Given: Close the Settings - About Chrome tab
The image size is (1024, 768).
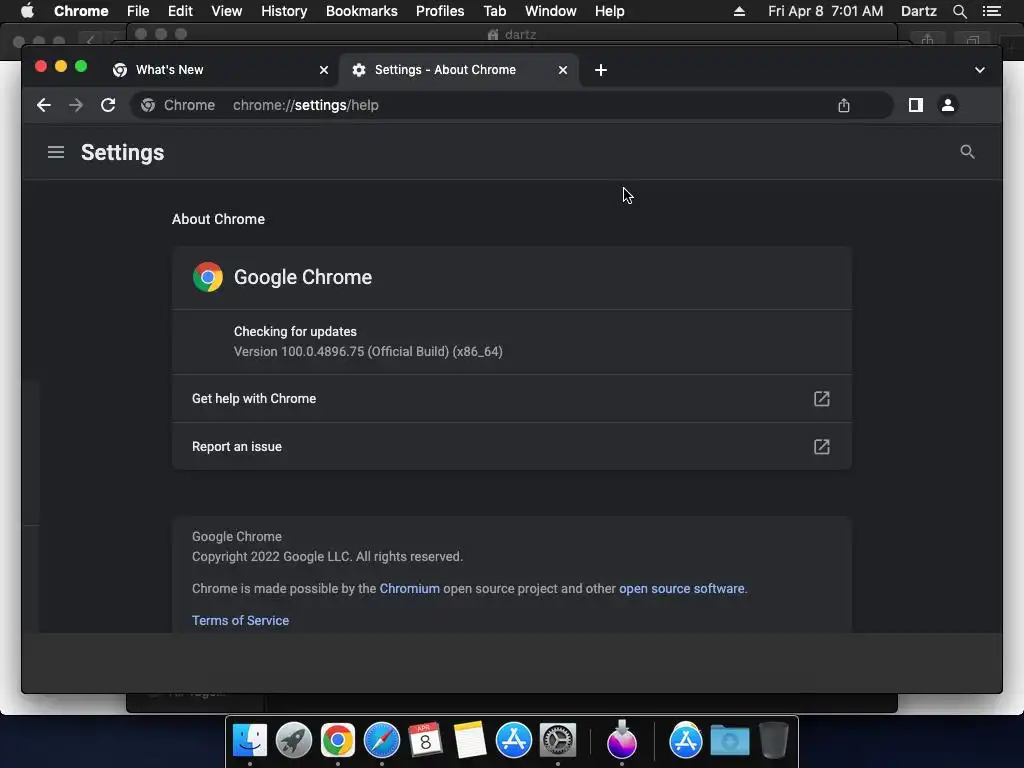Looking at the screenshot, I should tap(563, 70).
